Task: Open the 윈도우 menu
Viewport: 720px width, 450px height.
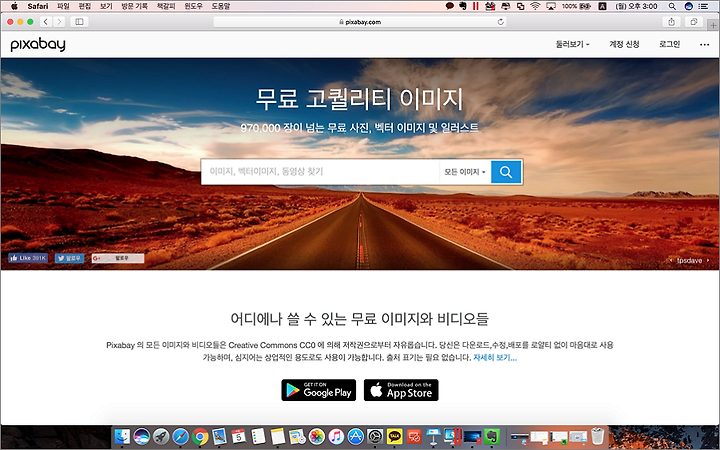Action: click(193, 6)
